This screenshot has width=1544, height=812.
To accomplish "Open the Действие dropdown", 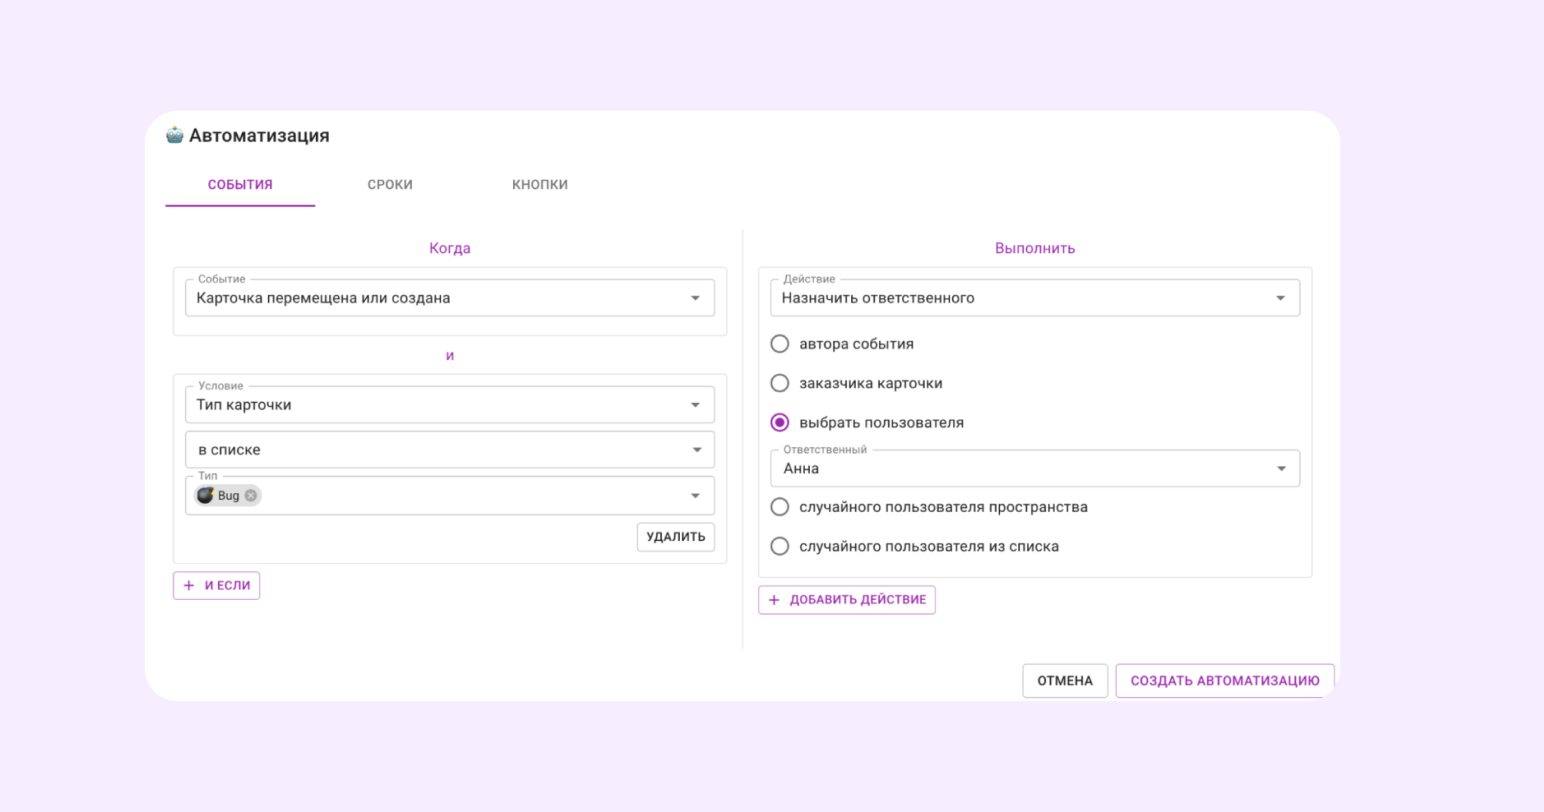I will click(1035, 298).
